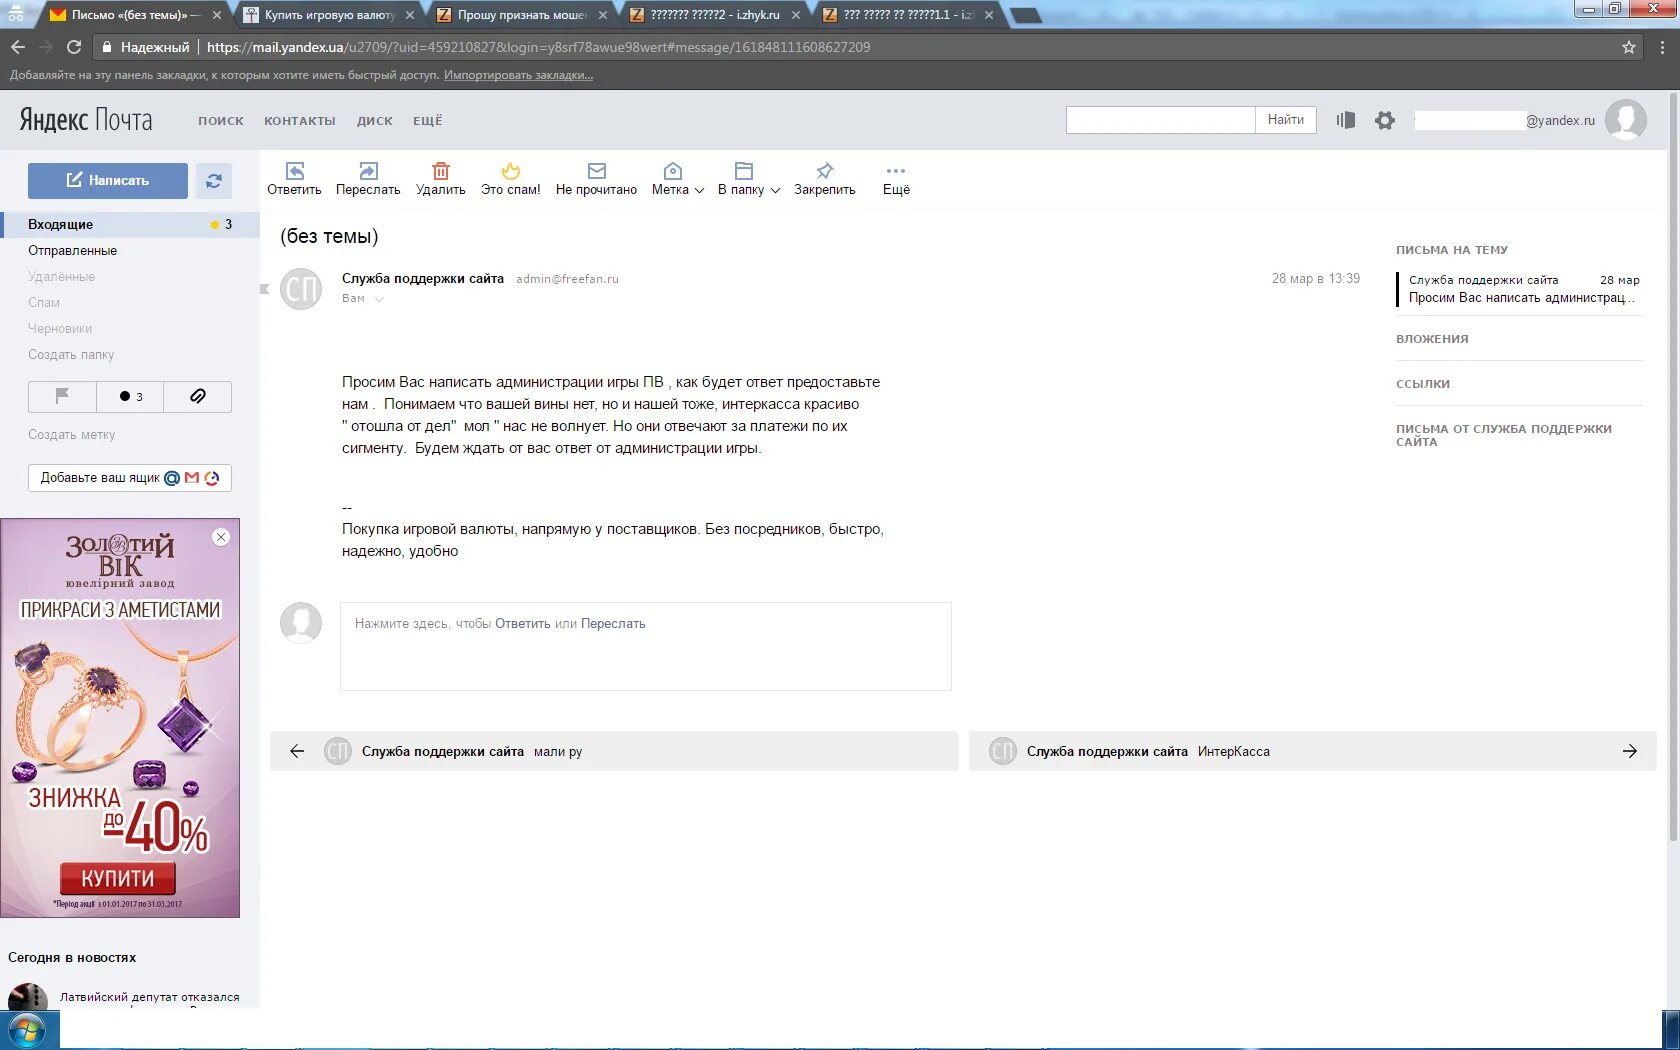Switch to the Прошу признать мошен tab

pos(522,15)
